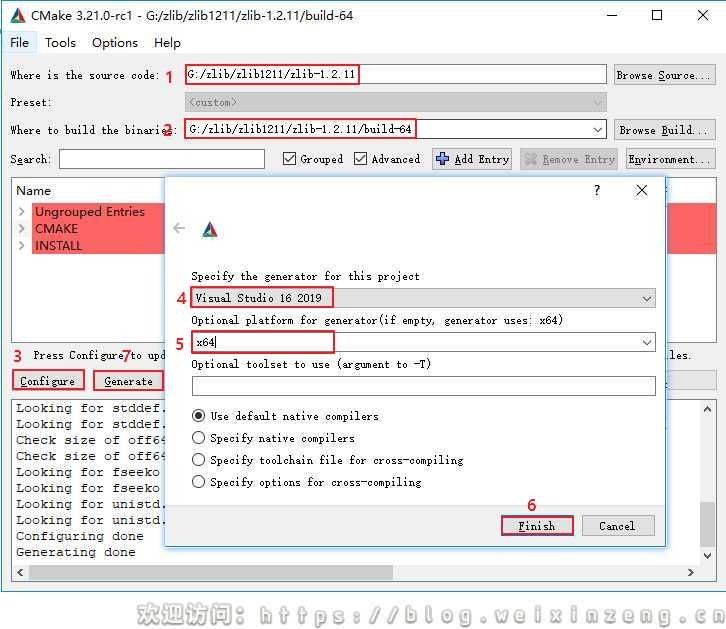The height and width of the screenshot is (629, 726).
Task: Click the back arrow in generator dialog
Action: tap(179, 228)
